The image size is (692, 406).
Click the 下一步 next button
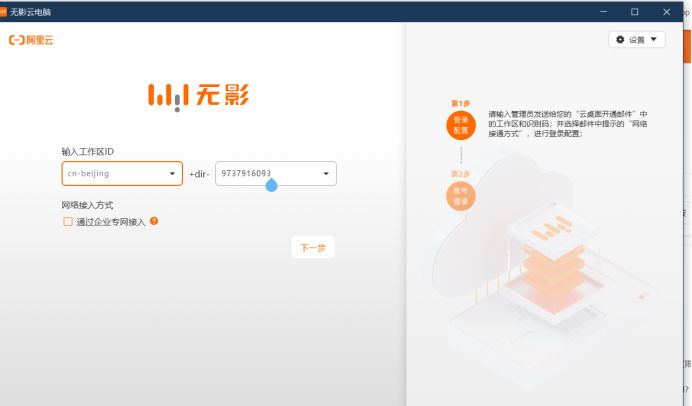click(x=313, y=248)
